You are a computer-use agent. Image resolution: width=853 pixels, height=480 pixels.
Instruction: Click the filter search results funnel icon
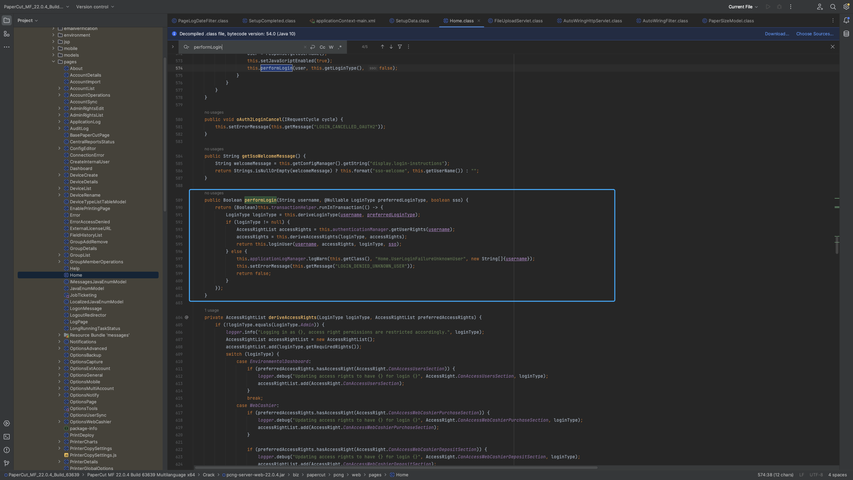pos(399,47)
